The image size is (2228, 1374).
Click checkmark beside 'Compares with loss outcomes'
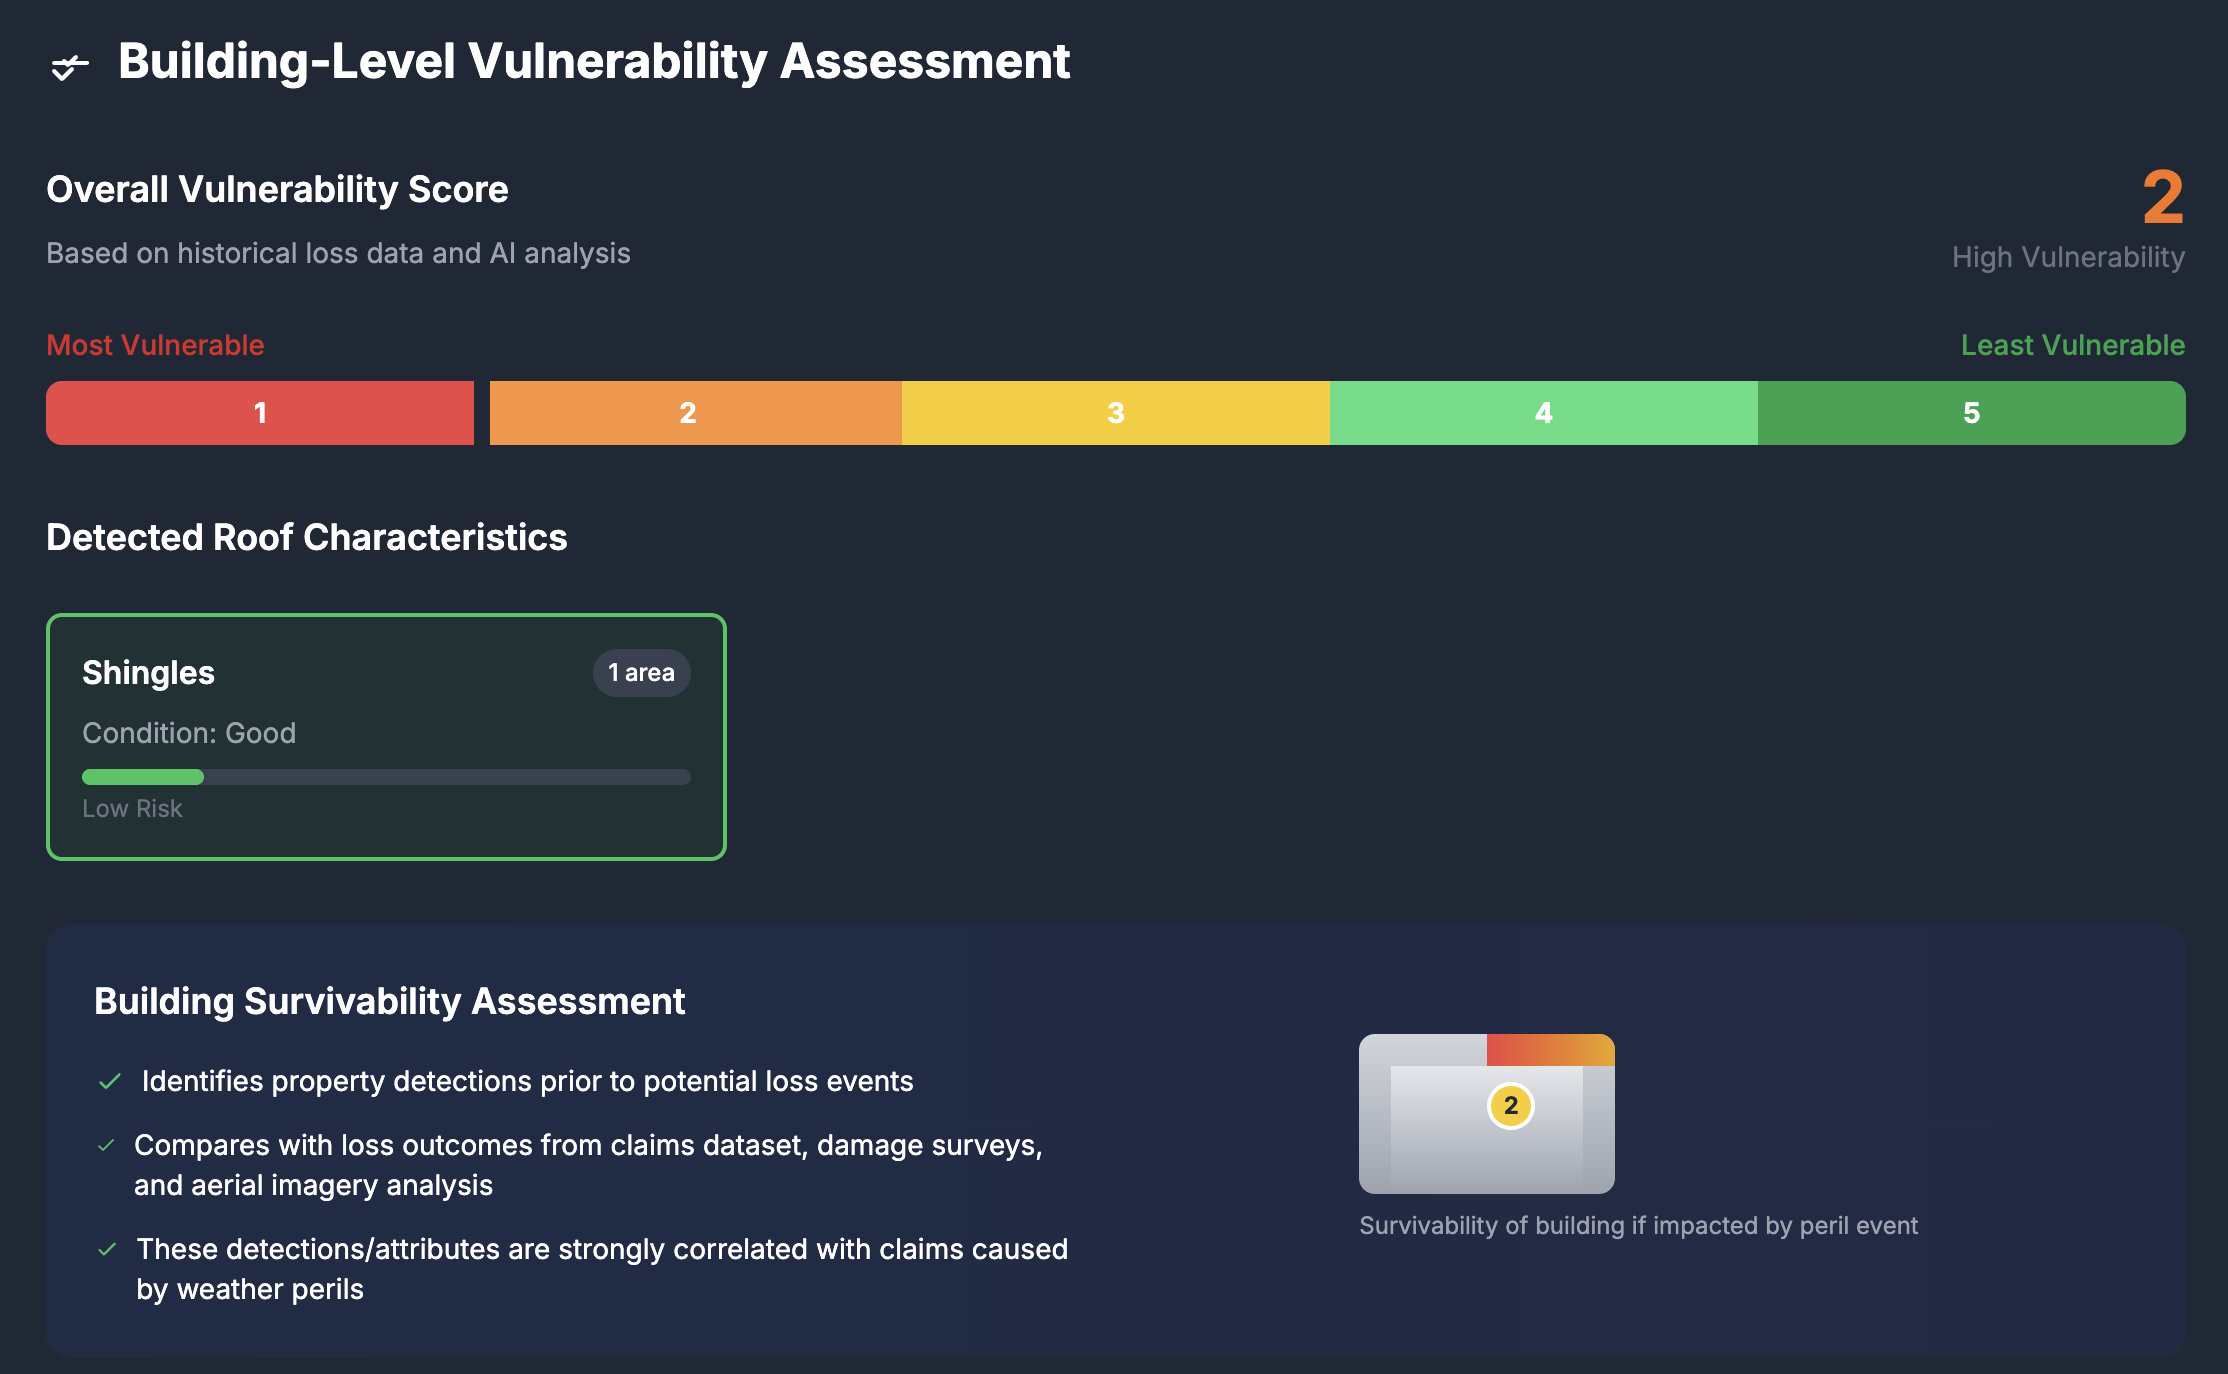[106, 1145]
